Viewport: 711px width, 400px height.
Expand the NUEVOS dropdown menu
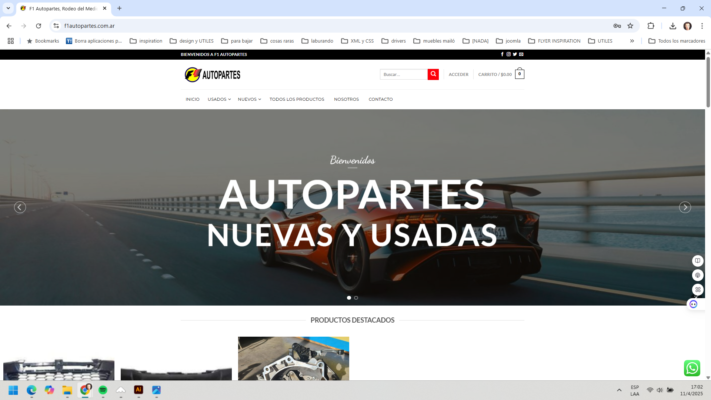coord(249,99)
